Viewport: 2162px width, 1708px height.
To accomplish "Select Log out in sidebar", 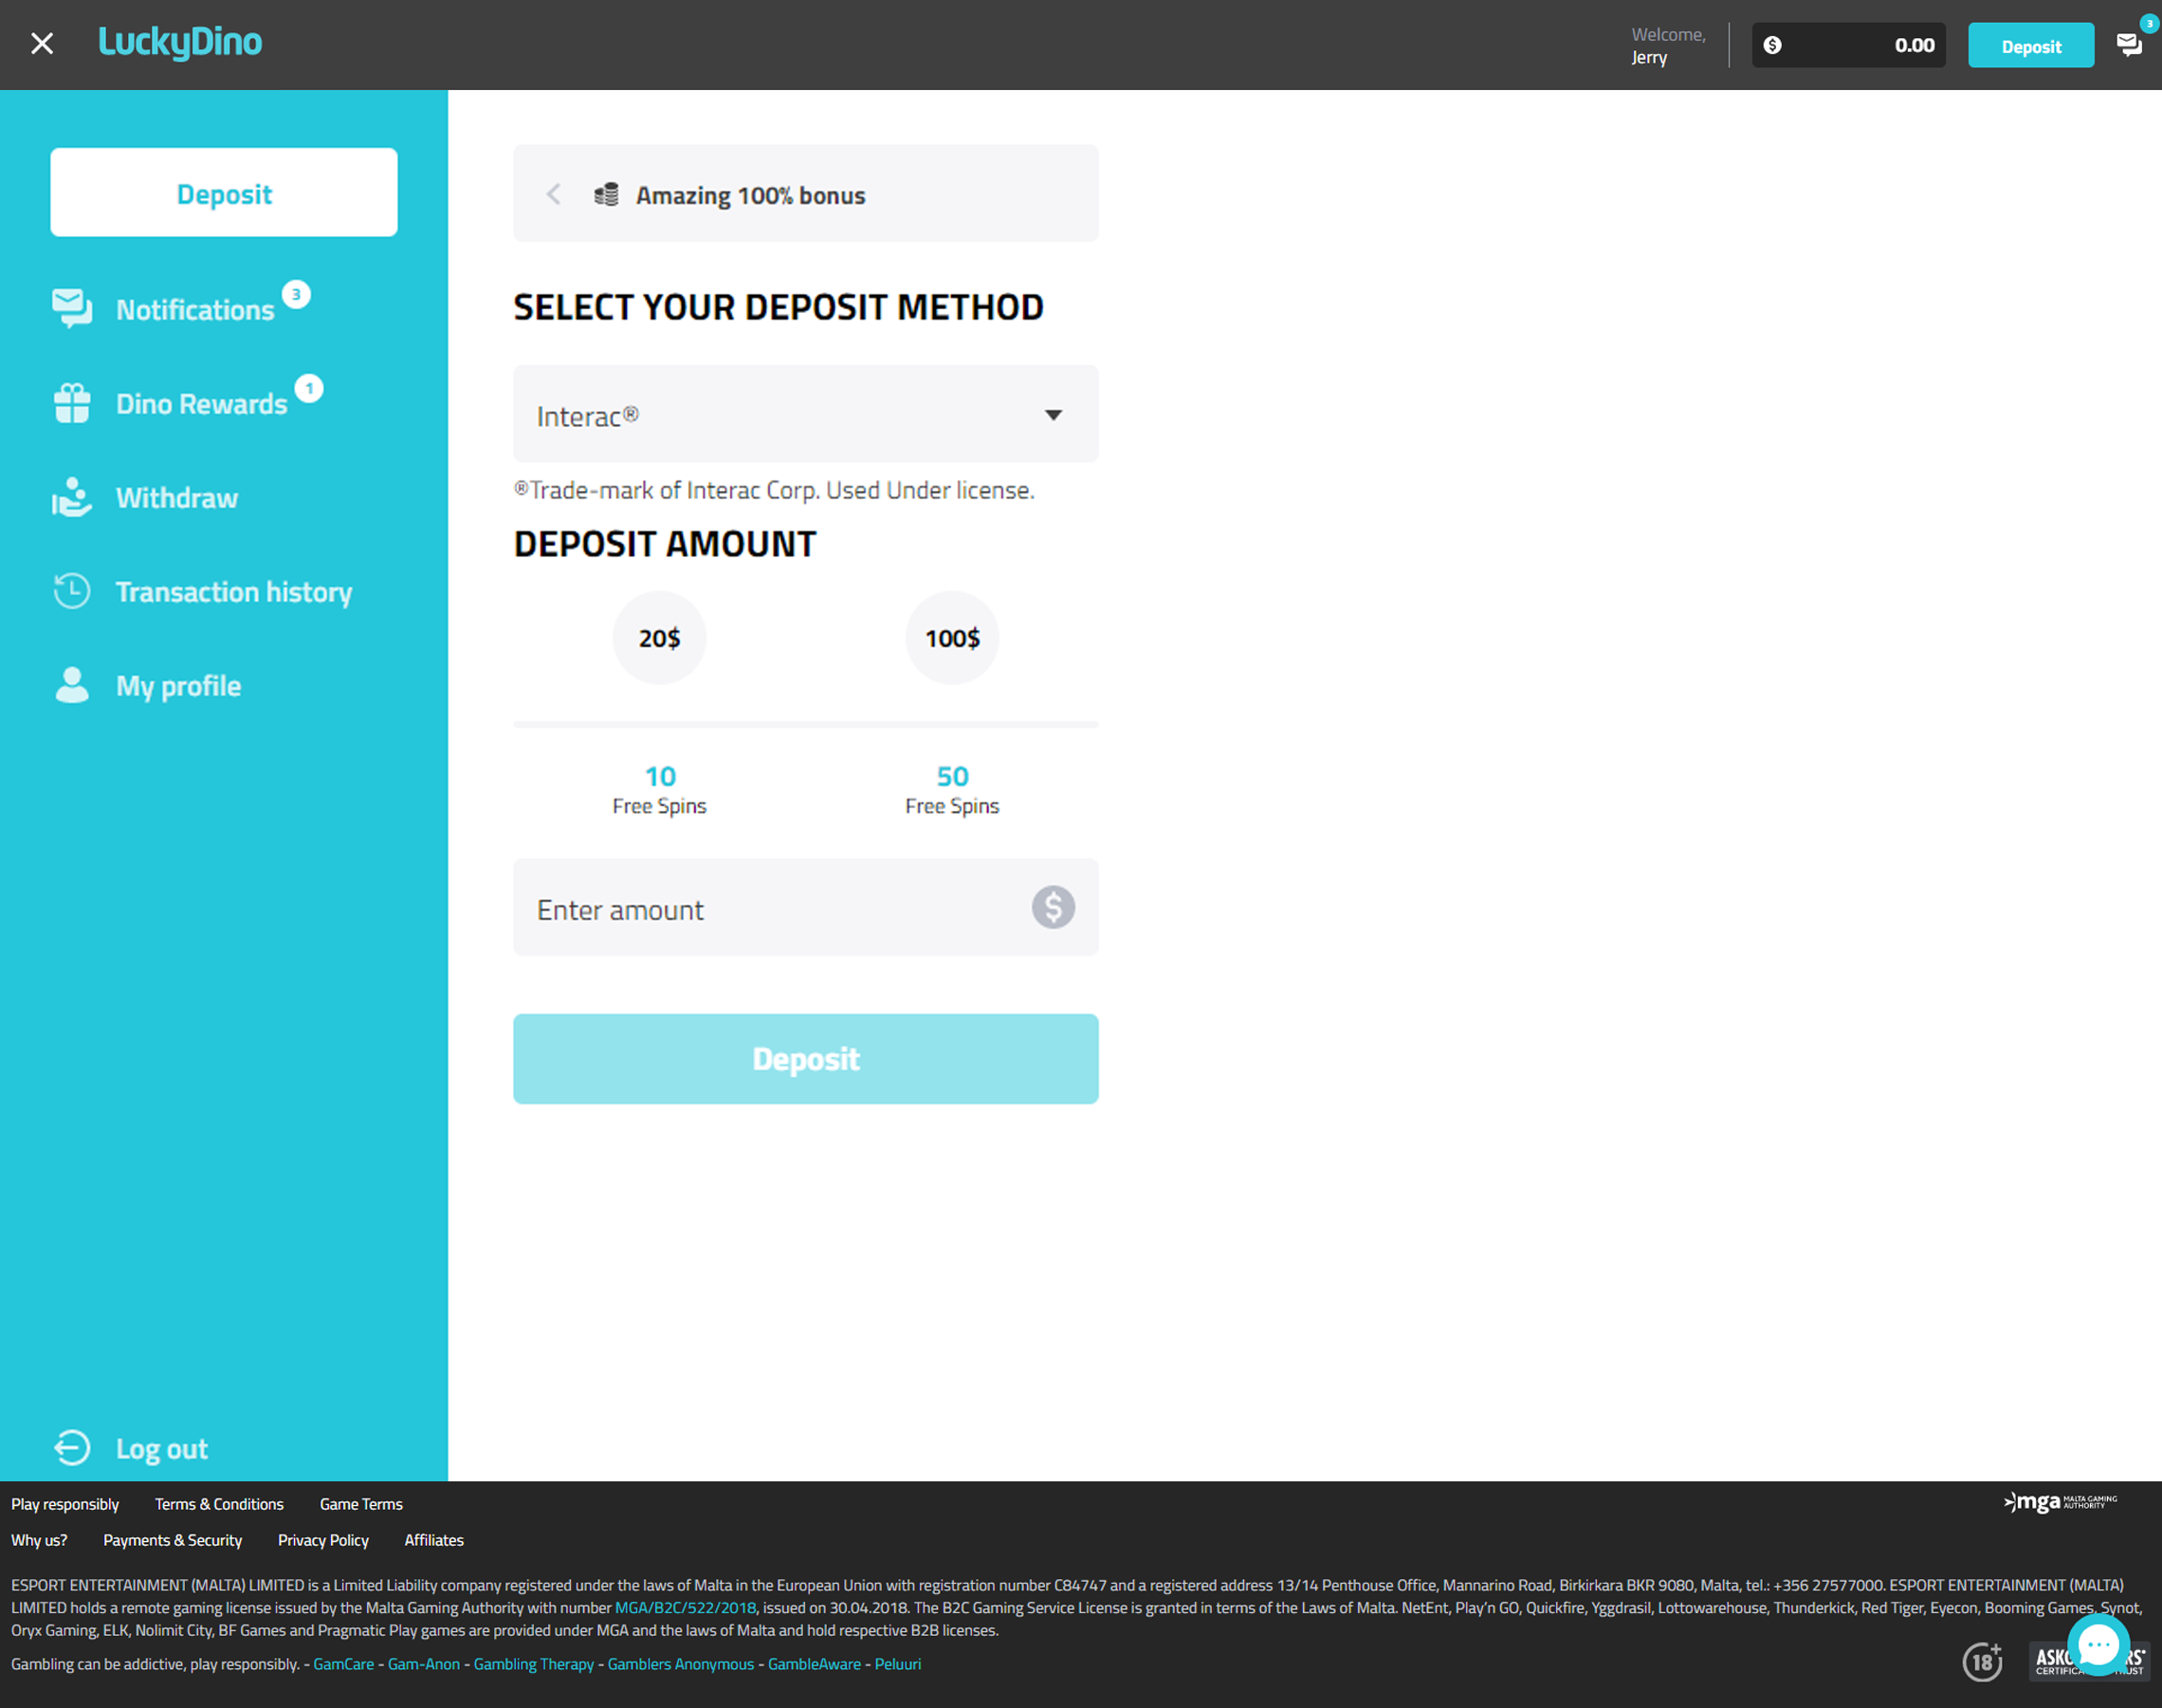I will pos(162,1449).
